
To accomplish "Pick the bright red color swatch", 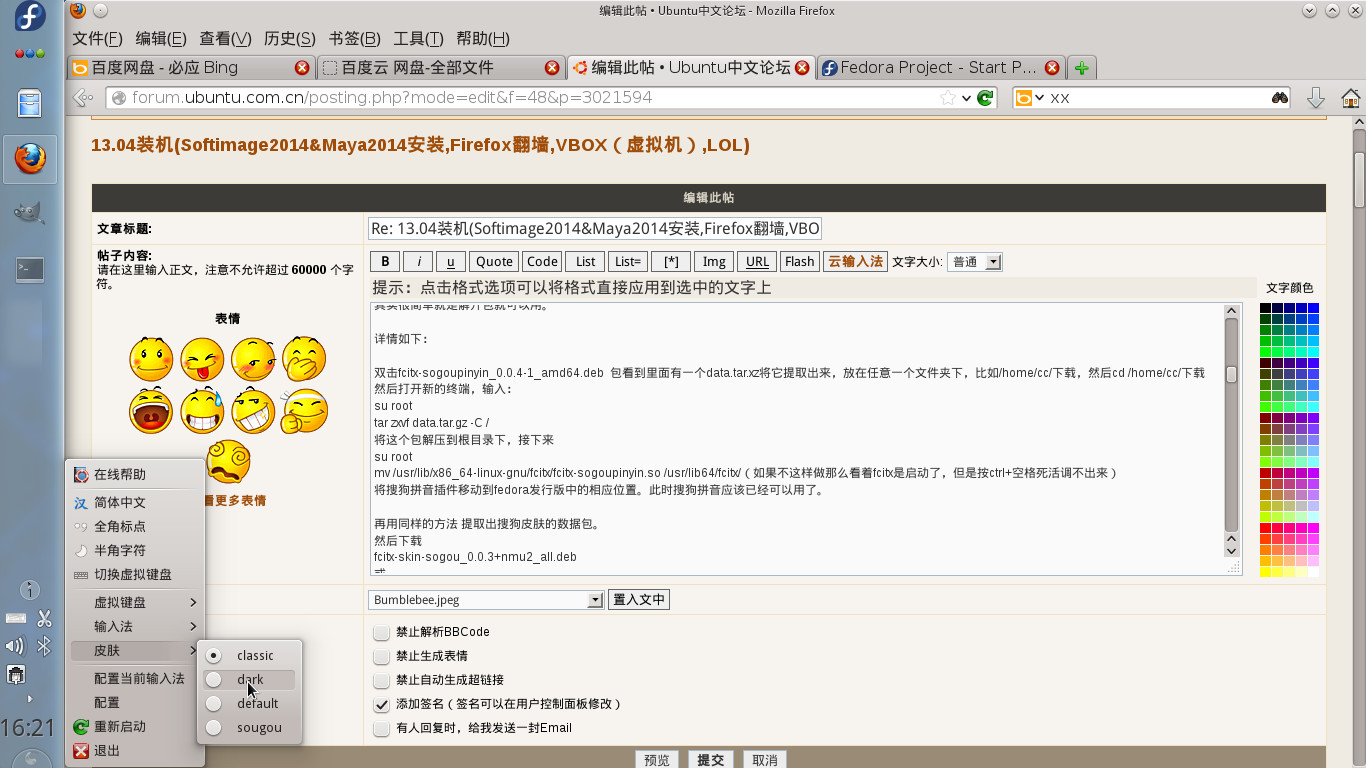I will coord(1265,527).
